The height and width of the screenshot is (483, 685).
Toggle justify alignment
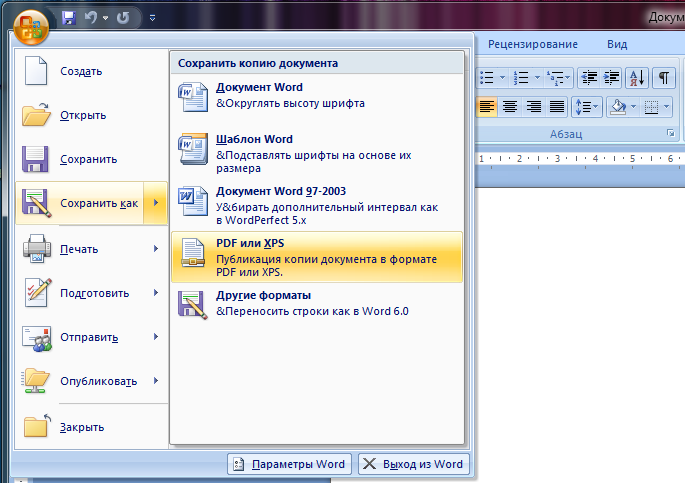tap(557, 107)
